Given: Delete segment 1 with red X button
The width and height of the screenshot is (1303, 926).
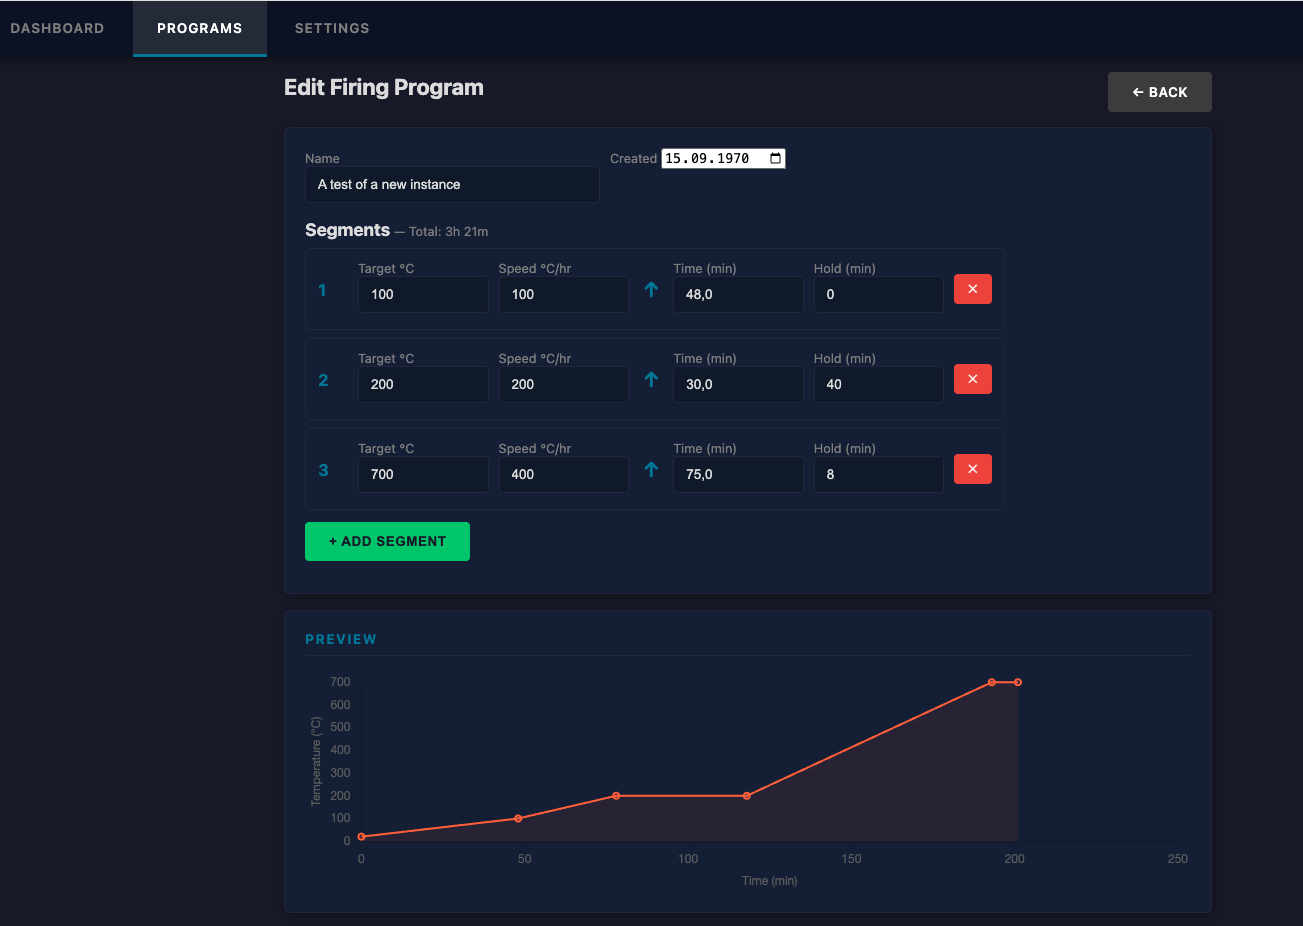Looking at the screenshot, I should [x=972, y=289].
